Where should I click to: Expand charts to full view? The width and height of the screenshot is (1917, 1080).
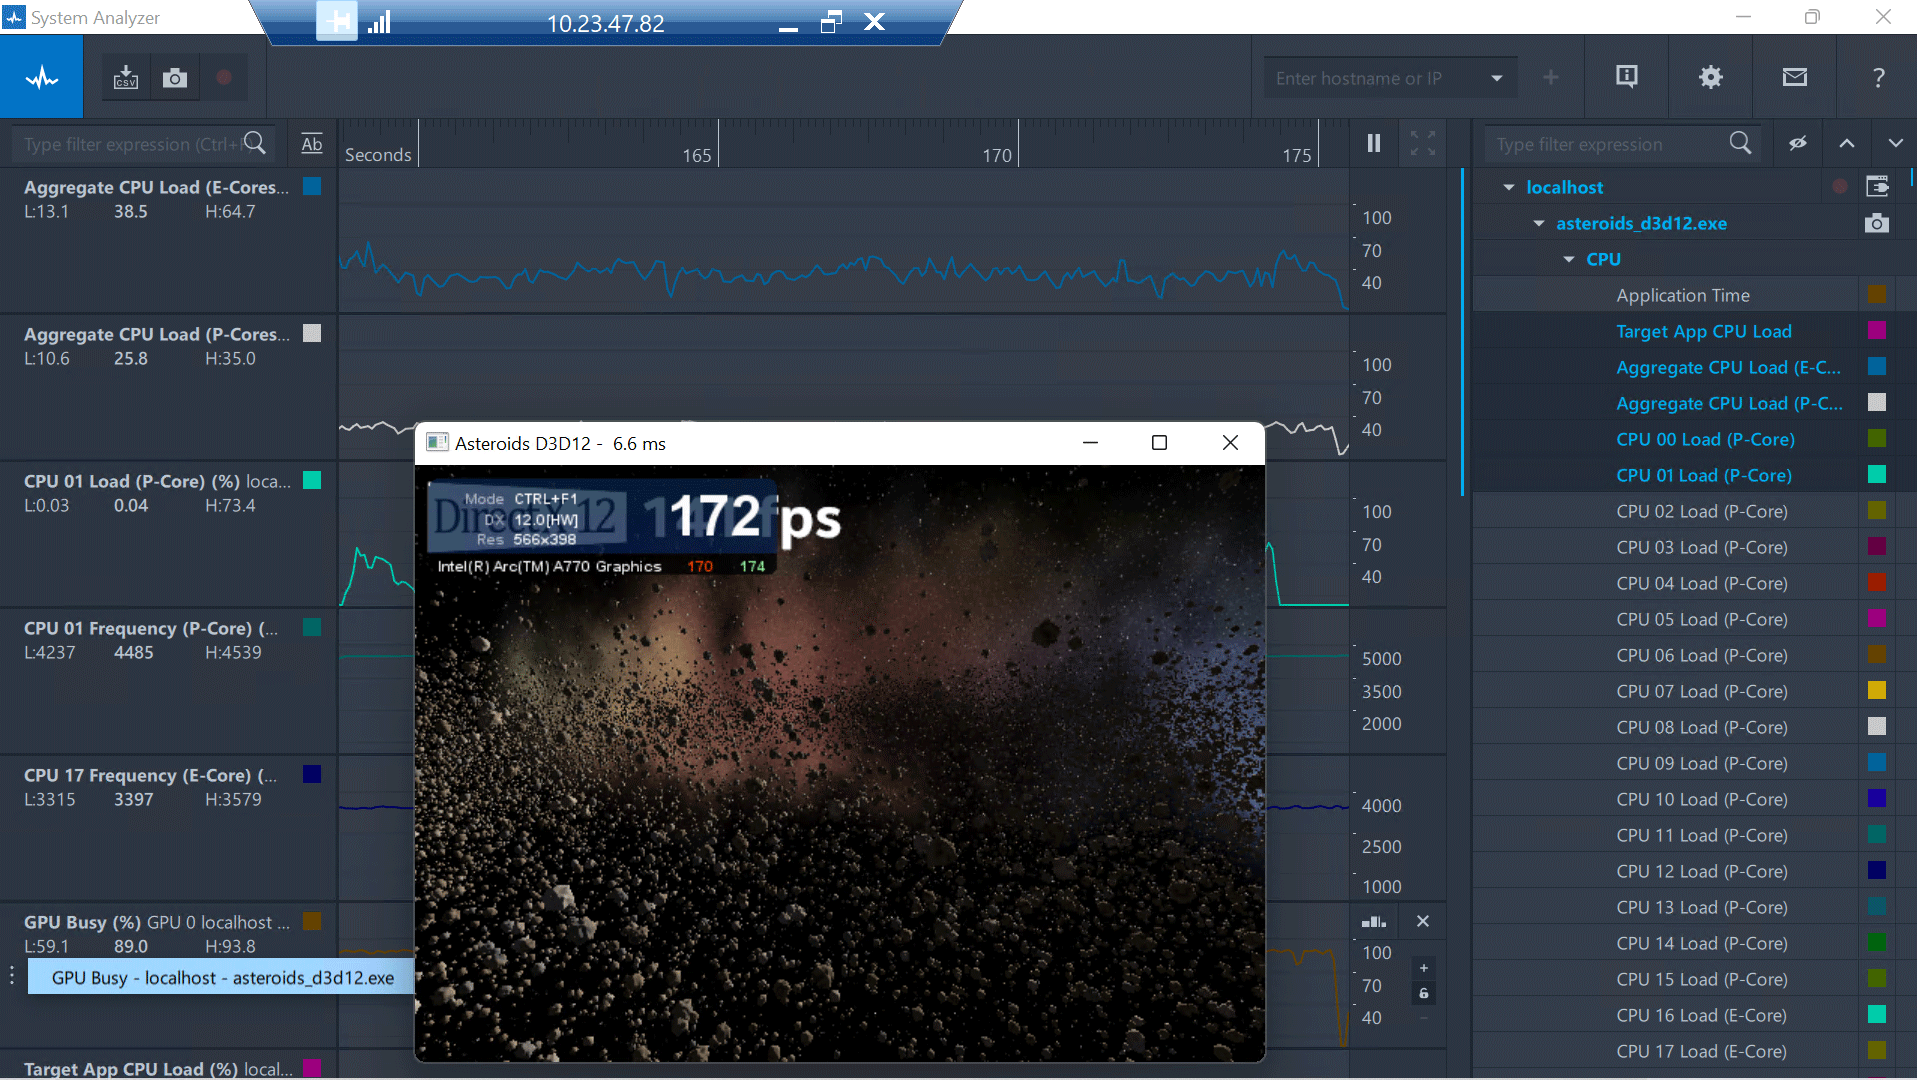(1423, 143)
